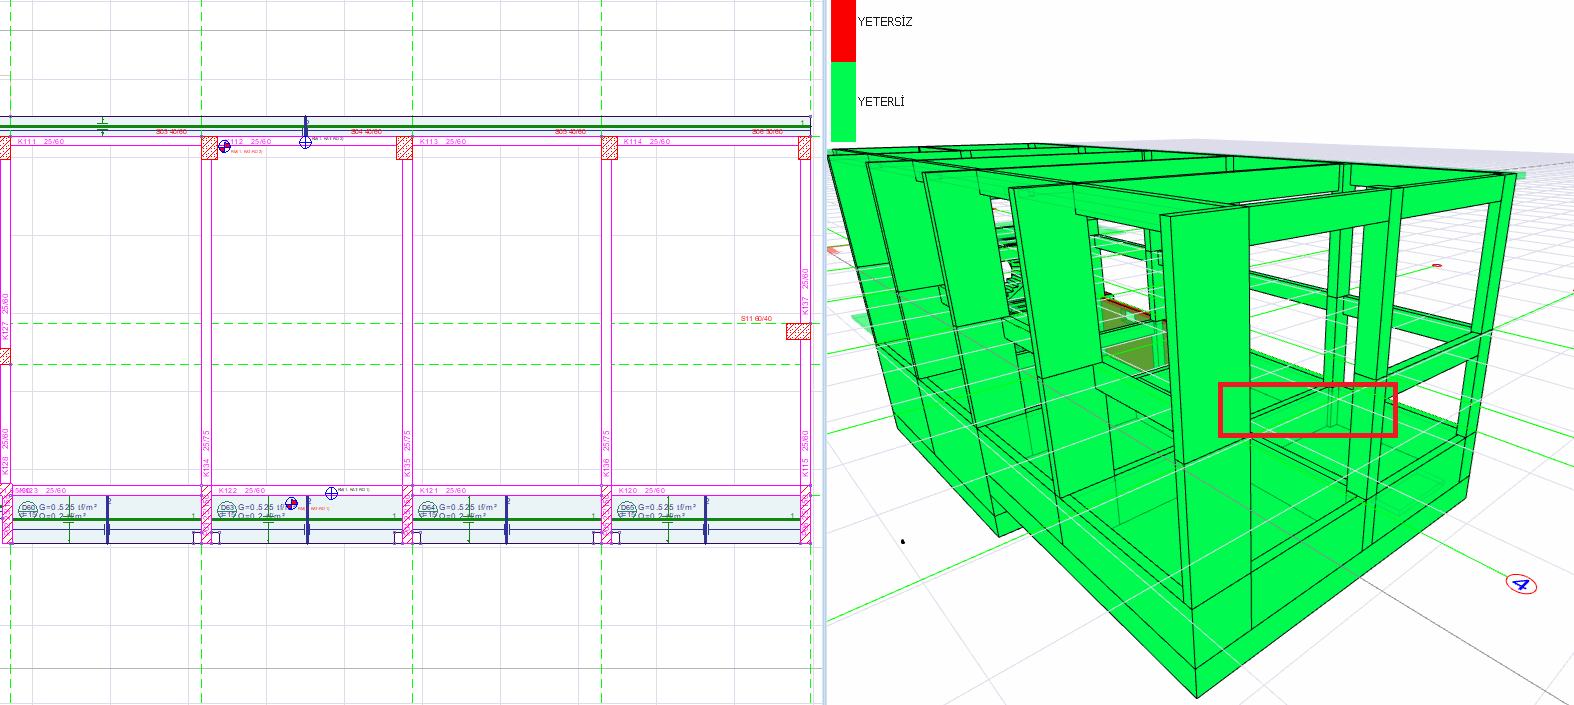Click the YETERSİZ legend label

pos(885,22)
